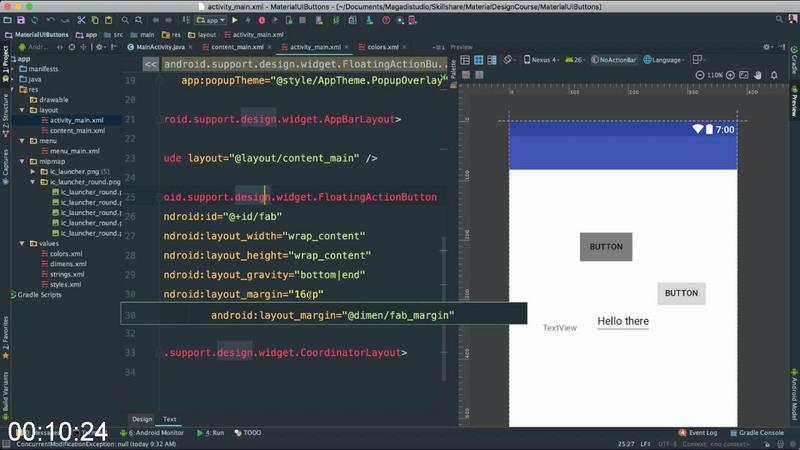This screenshot has height=450, width=800.
Task: Open the run configuration 'app' dropdown
Action: (211, 20)
